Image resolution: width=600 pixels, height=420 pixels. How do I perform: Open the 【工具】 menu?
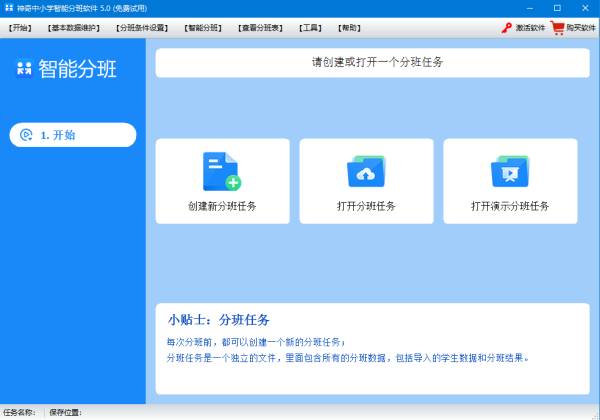[x=310, y=28]
